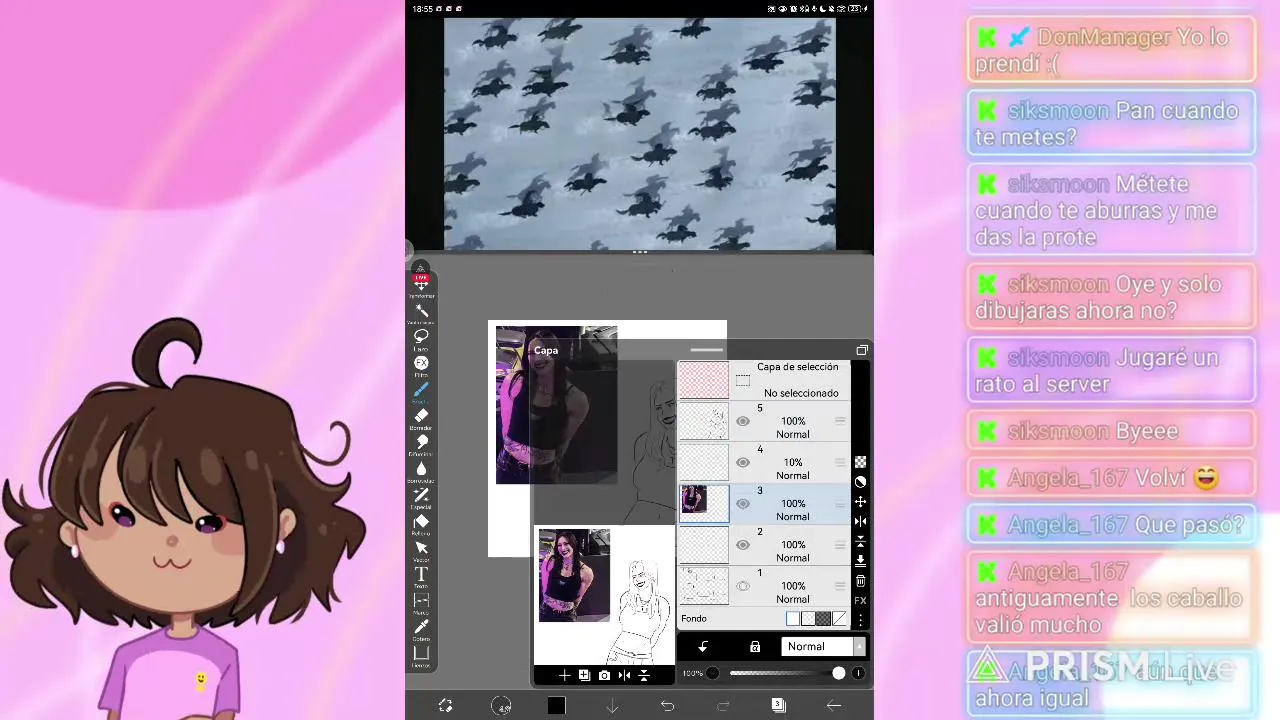The height and width of the screenshot is (720, 1280).
Task: Select layer 3 photo thumbnail
Action: [704, 503]
